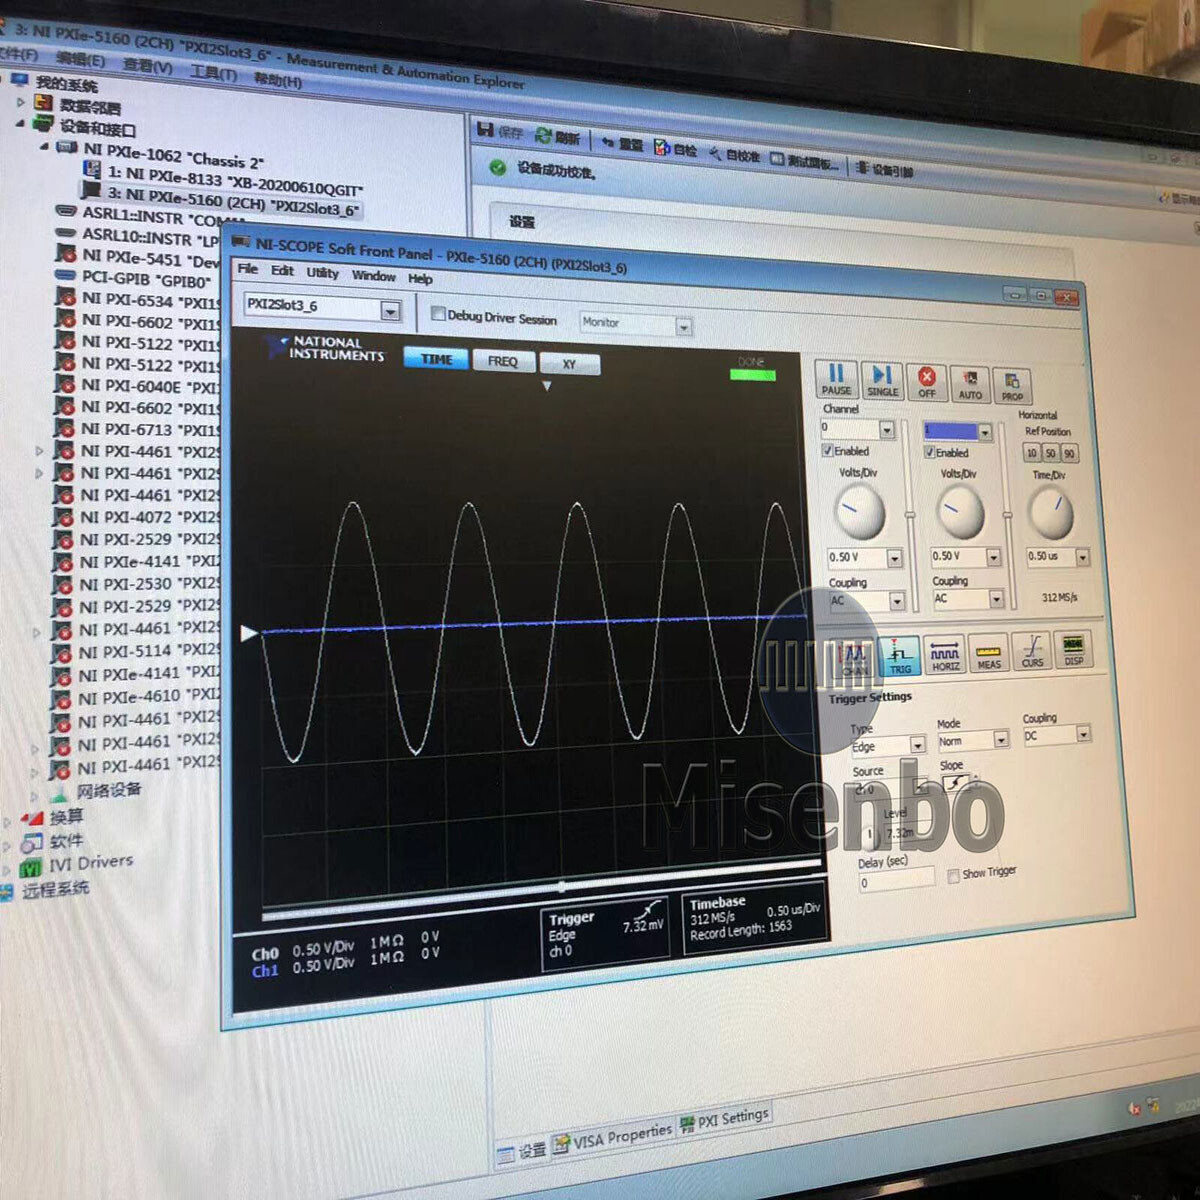This screenshot has width=1200, height=1200.
Task: Open PXI Settings tab at bottom
Action: pos(725,1119)
